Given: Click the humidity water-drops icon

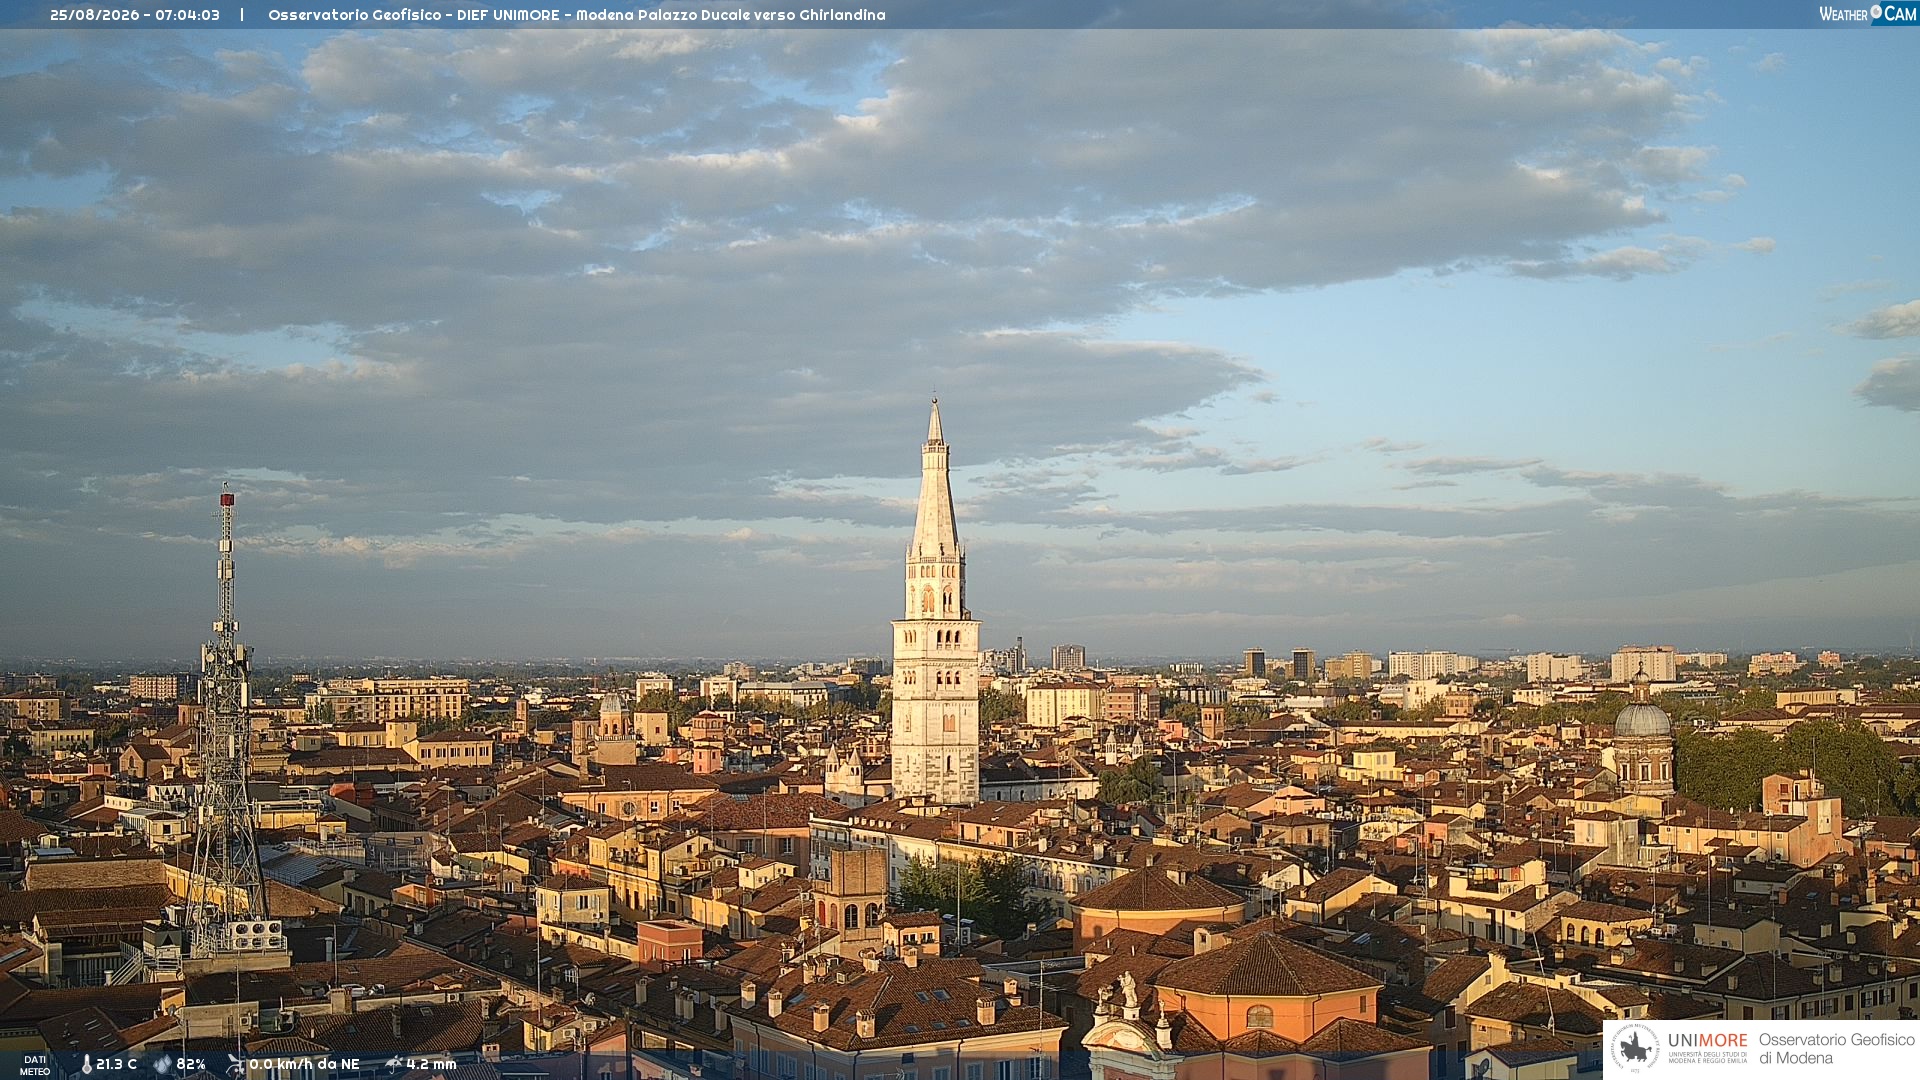Looking at the screenshot, I should 162,1064.
